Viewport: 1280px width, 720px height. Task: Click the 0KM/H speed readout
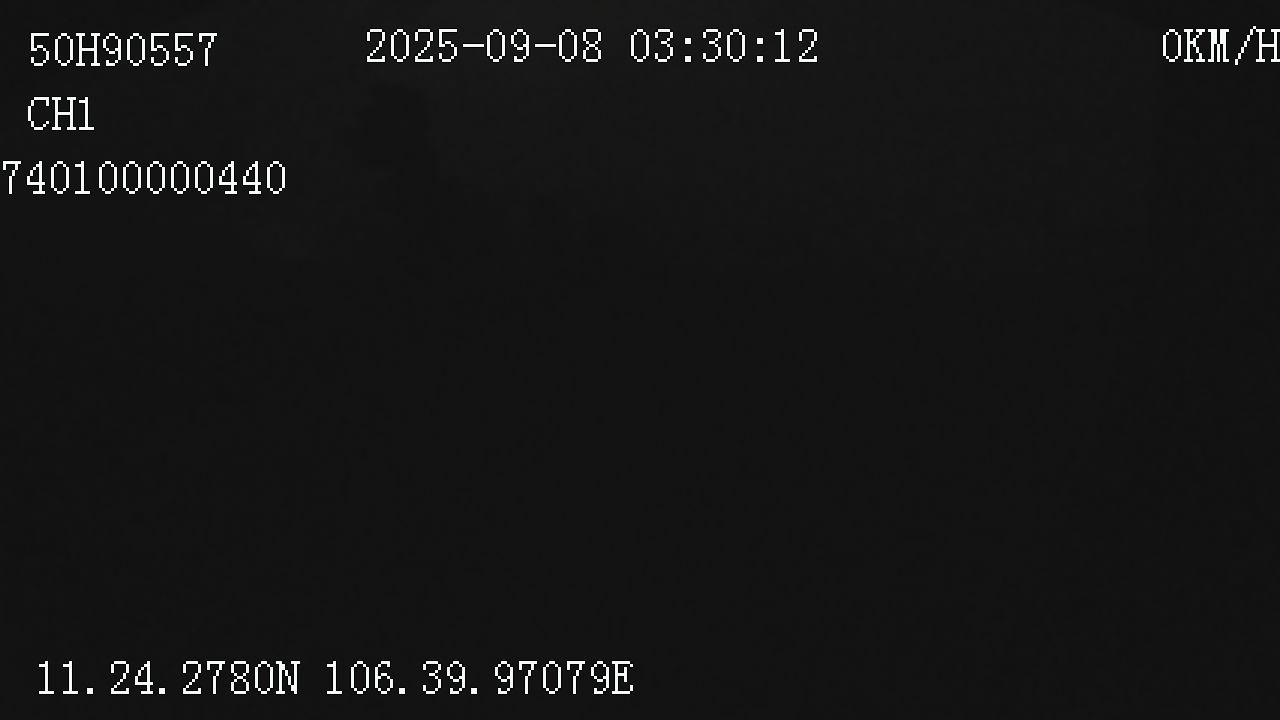coord(1220,47)
